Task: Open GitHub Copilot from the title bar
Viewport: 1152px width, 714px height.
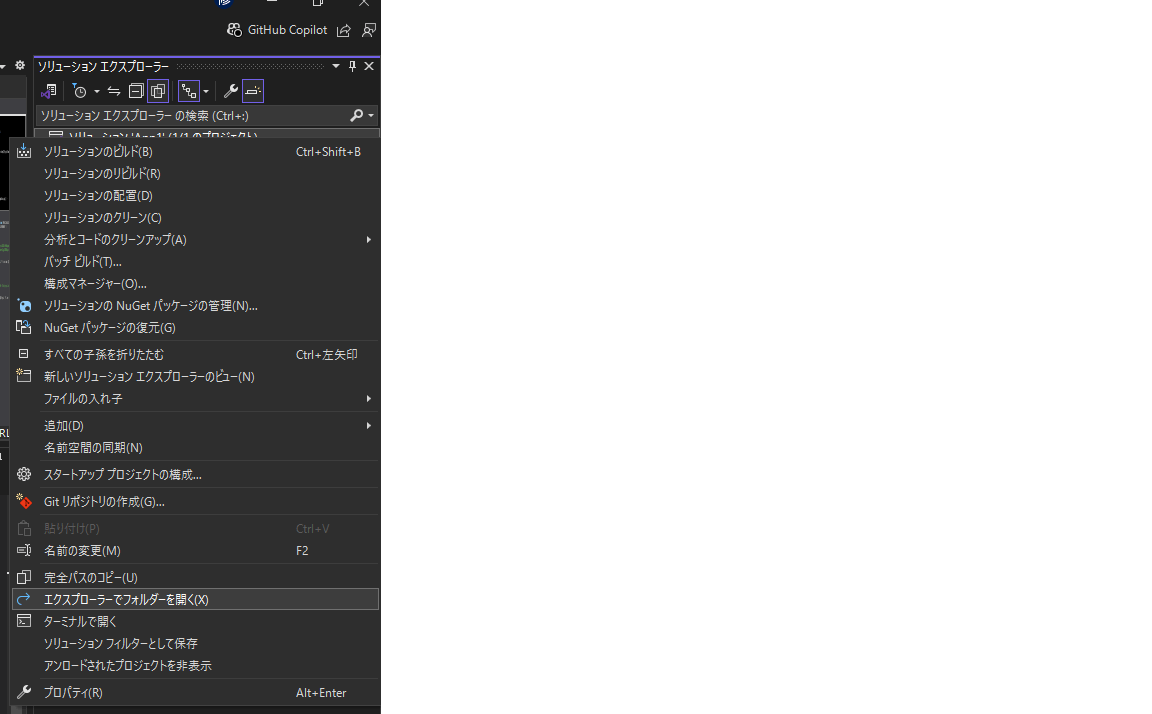Action: point(277,30)
